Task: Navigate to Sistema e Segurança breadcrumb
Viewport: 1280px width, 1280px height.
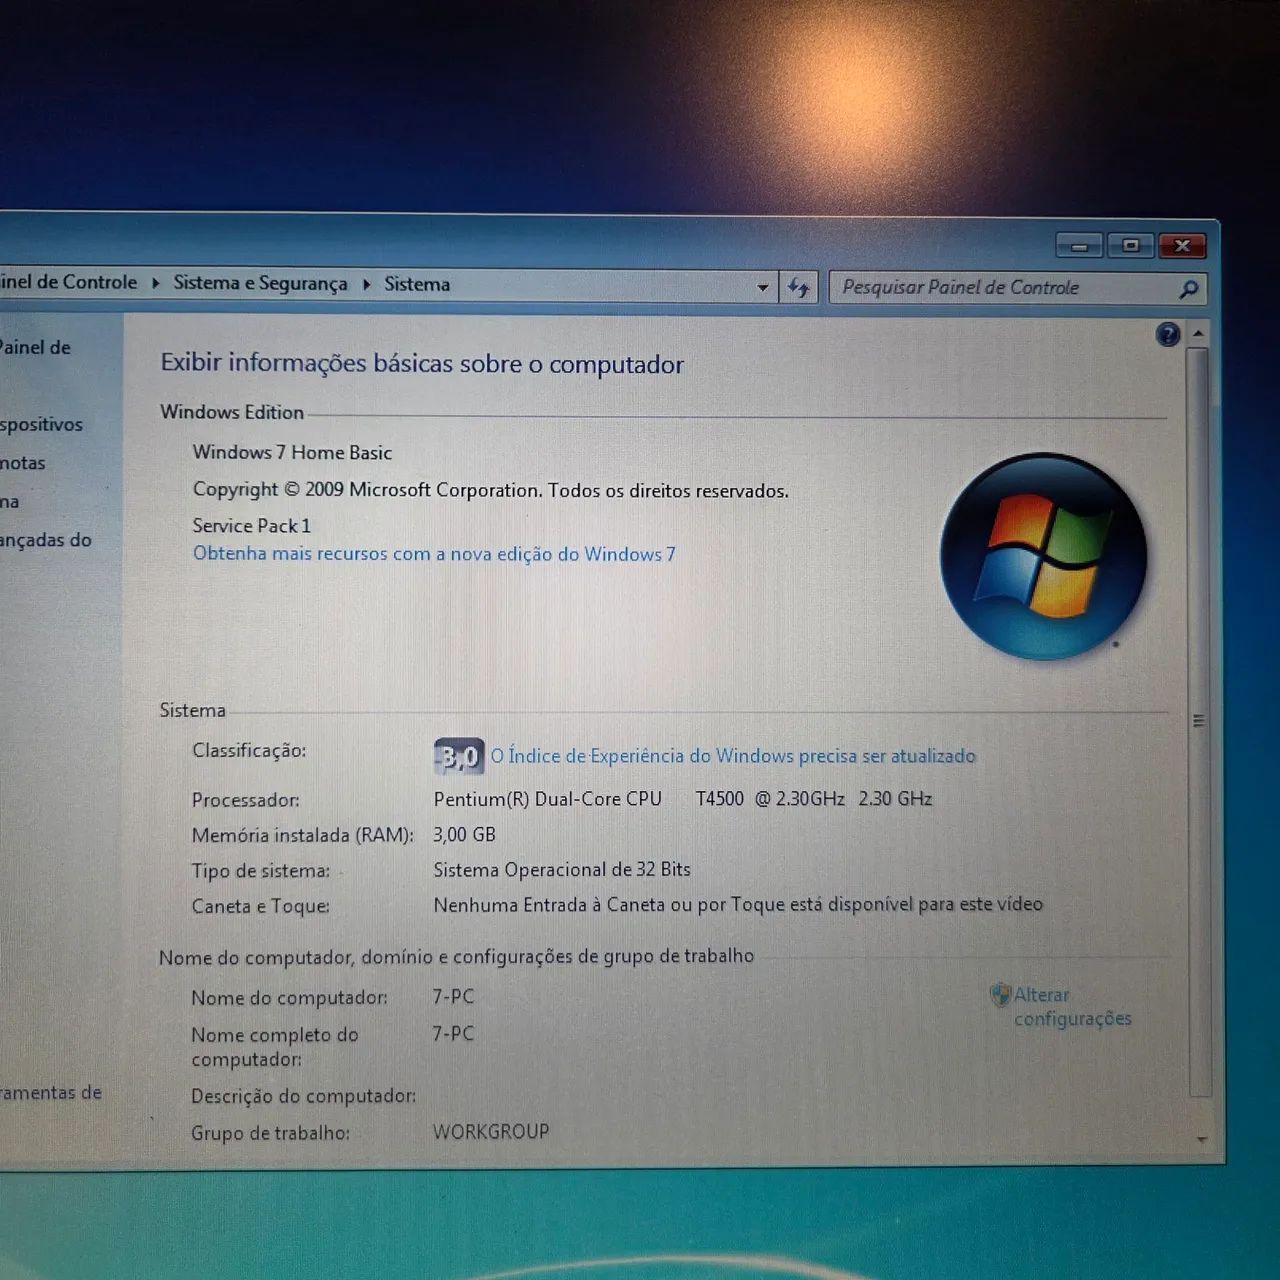Action: 259,284
